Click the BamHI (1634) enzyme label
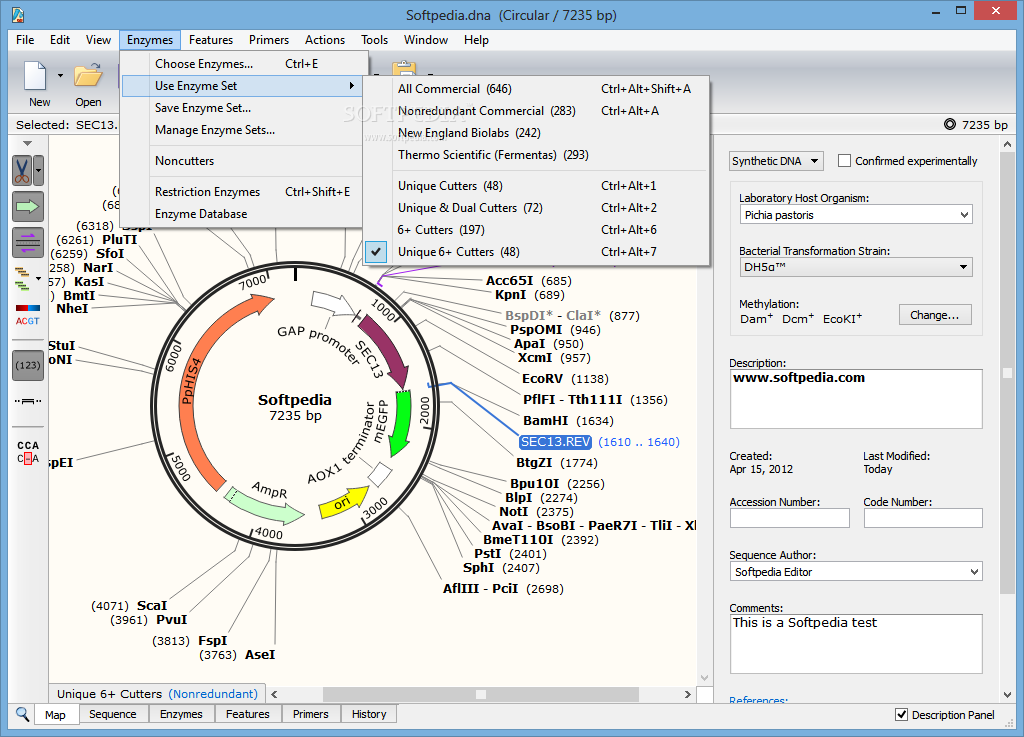Viewport: 1024px width, 737px height. (x=568, y=421)
